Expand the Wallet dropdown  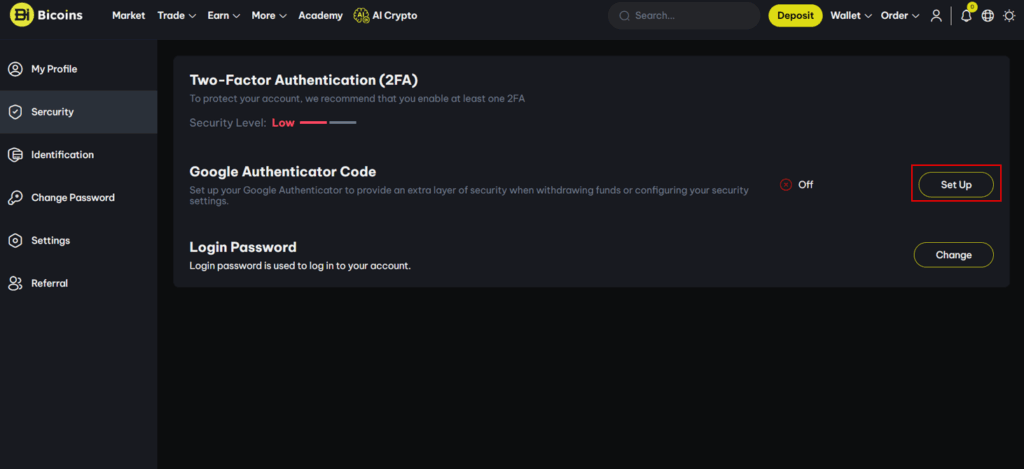[x=851, y=16]
